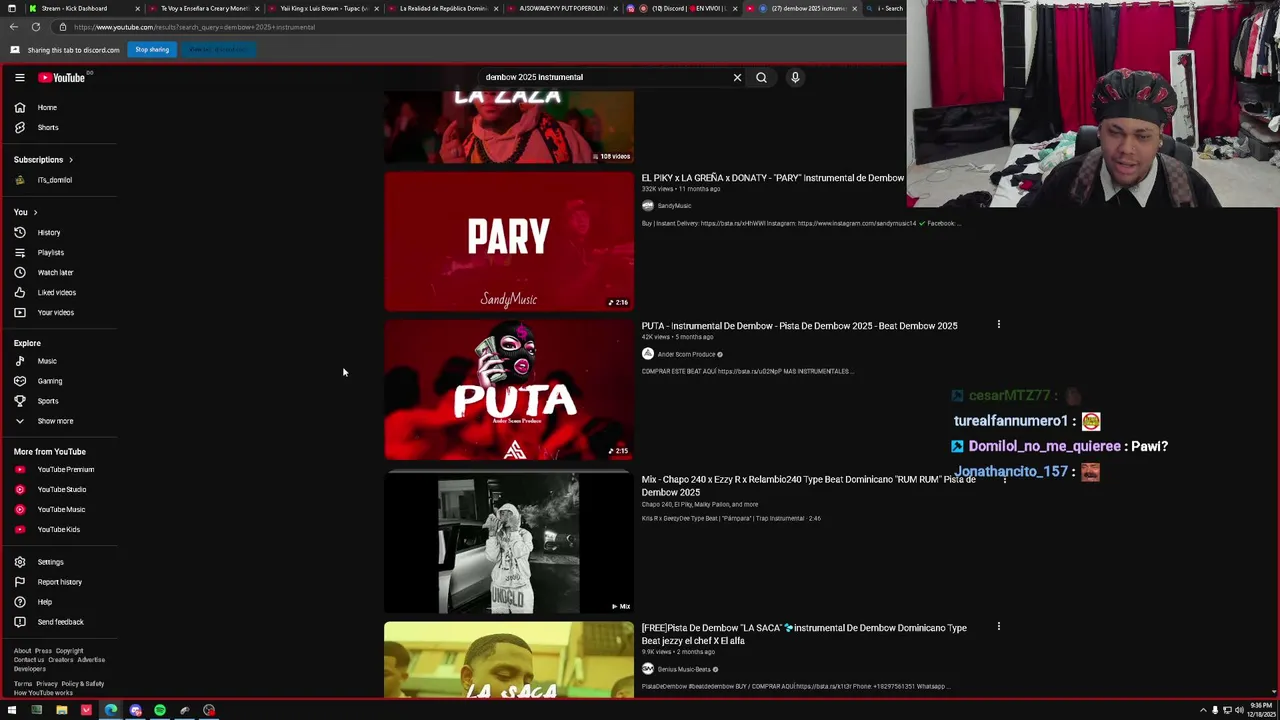Open Liked videos
Viewport: 1280px width, 720px height.
click(x=58, y=292)
